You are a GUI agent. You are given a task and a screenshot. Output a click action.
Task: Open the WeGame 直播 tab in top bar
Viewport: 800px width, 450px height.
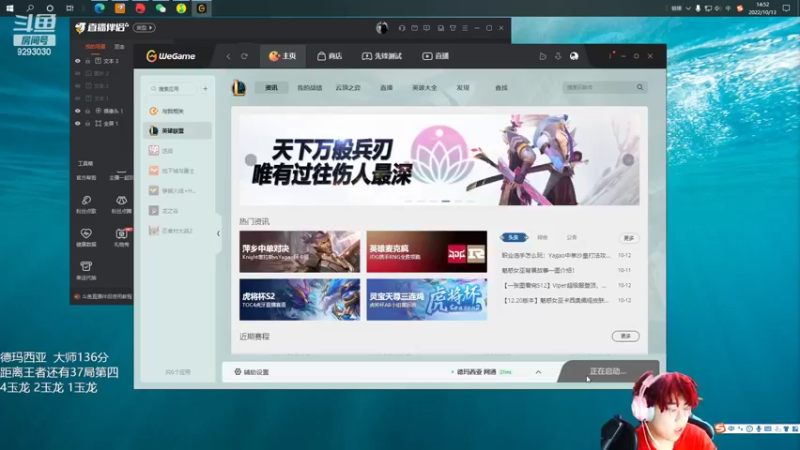point(436,56)
